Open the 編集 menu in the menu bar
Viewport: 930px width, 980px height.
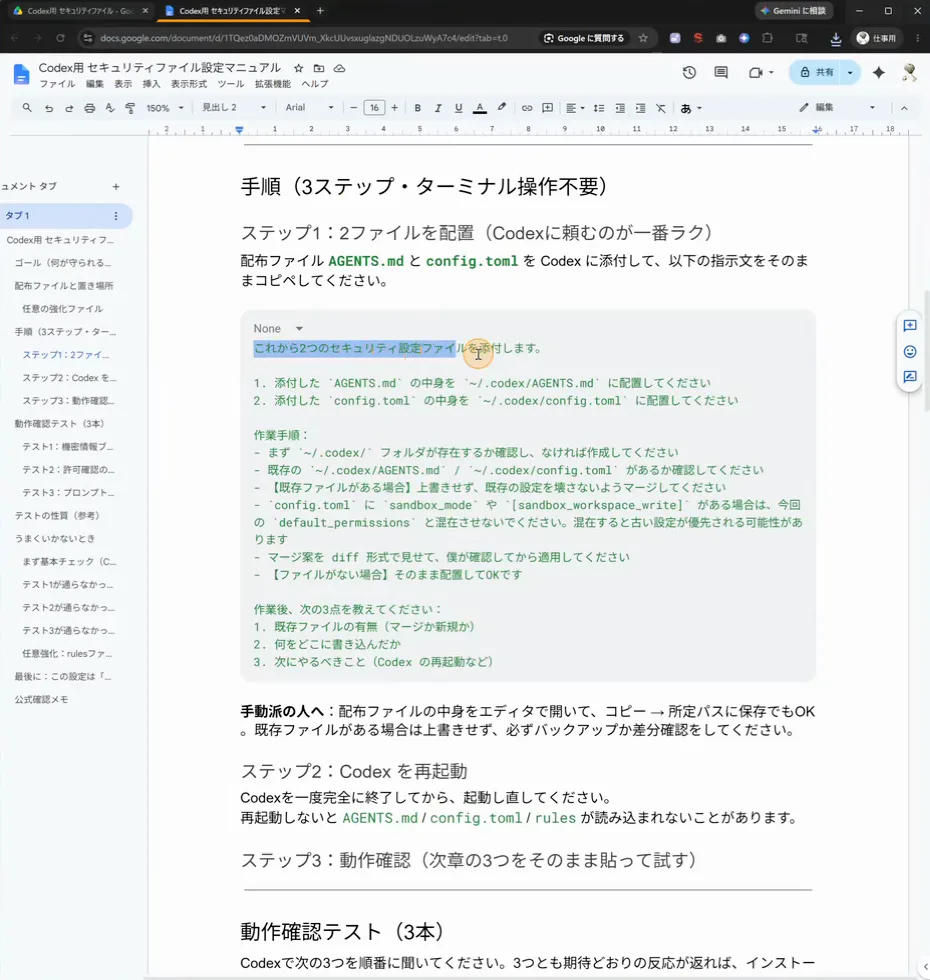tap(95, 84)
